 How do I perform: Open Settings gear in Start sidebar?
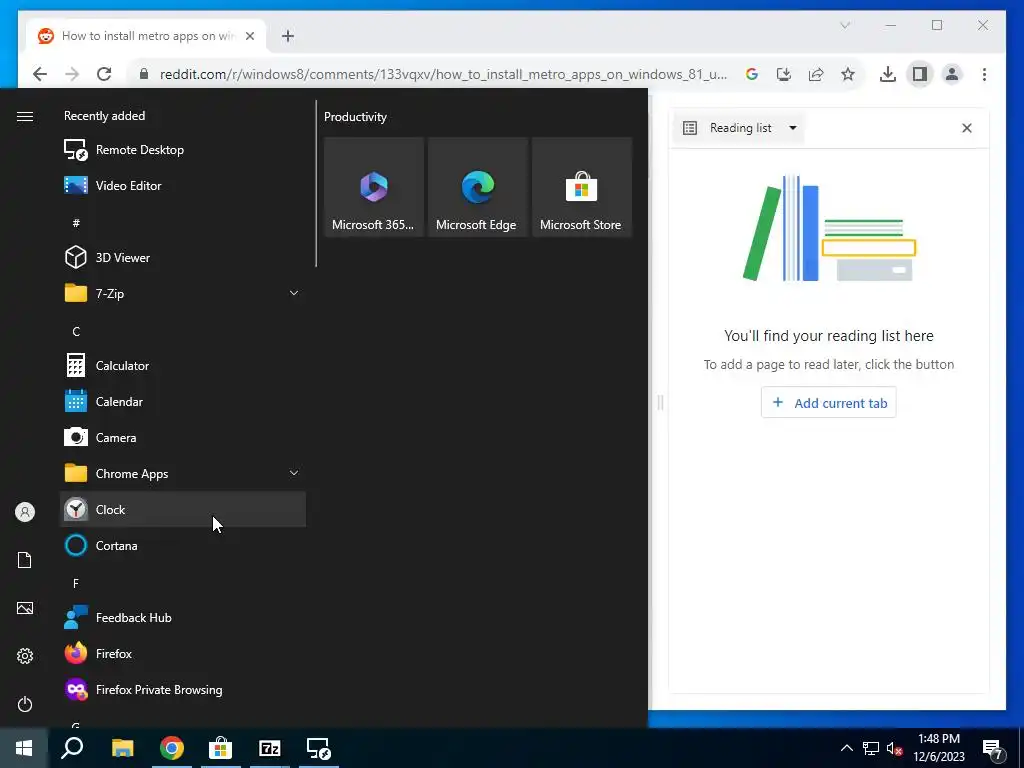[x=25, y=656]
